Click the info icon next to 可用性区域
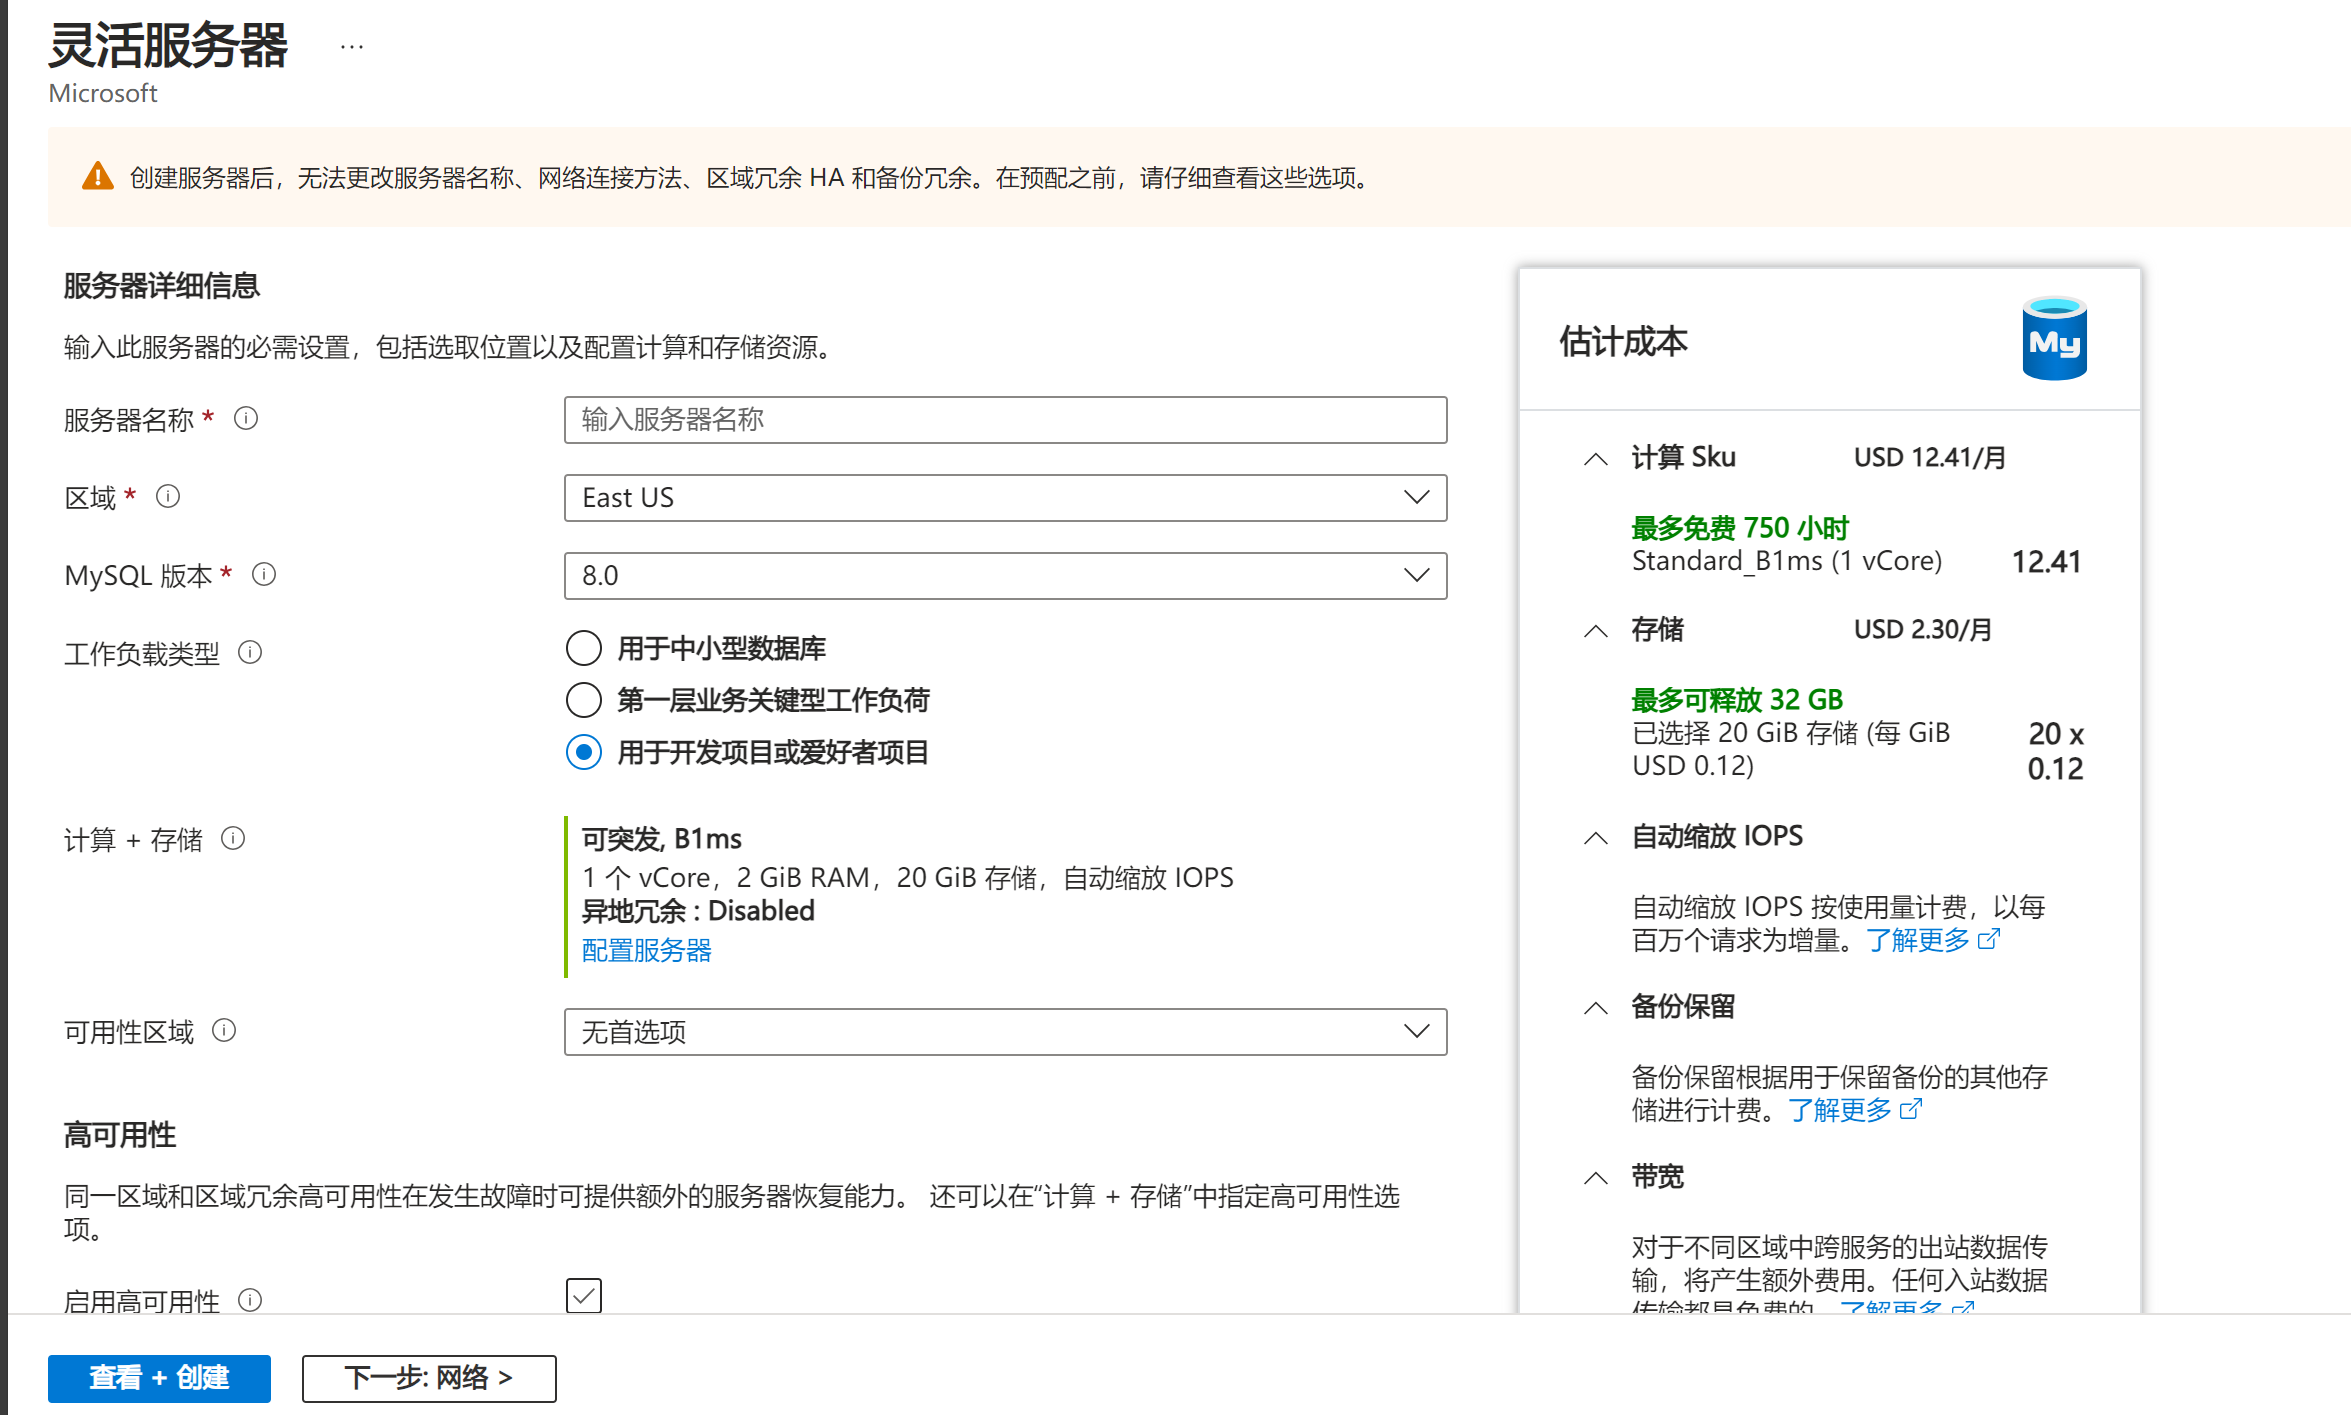 [224, 1030]
